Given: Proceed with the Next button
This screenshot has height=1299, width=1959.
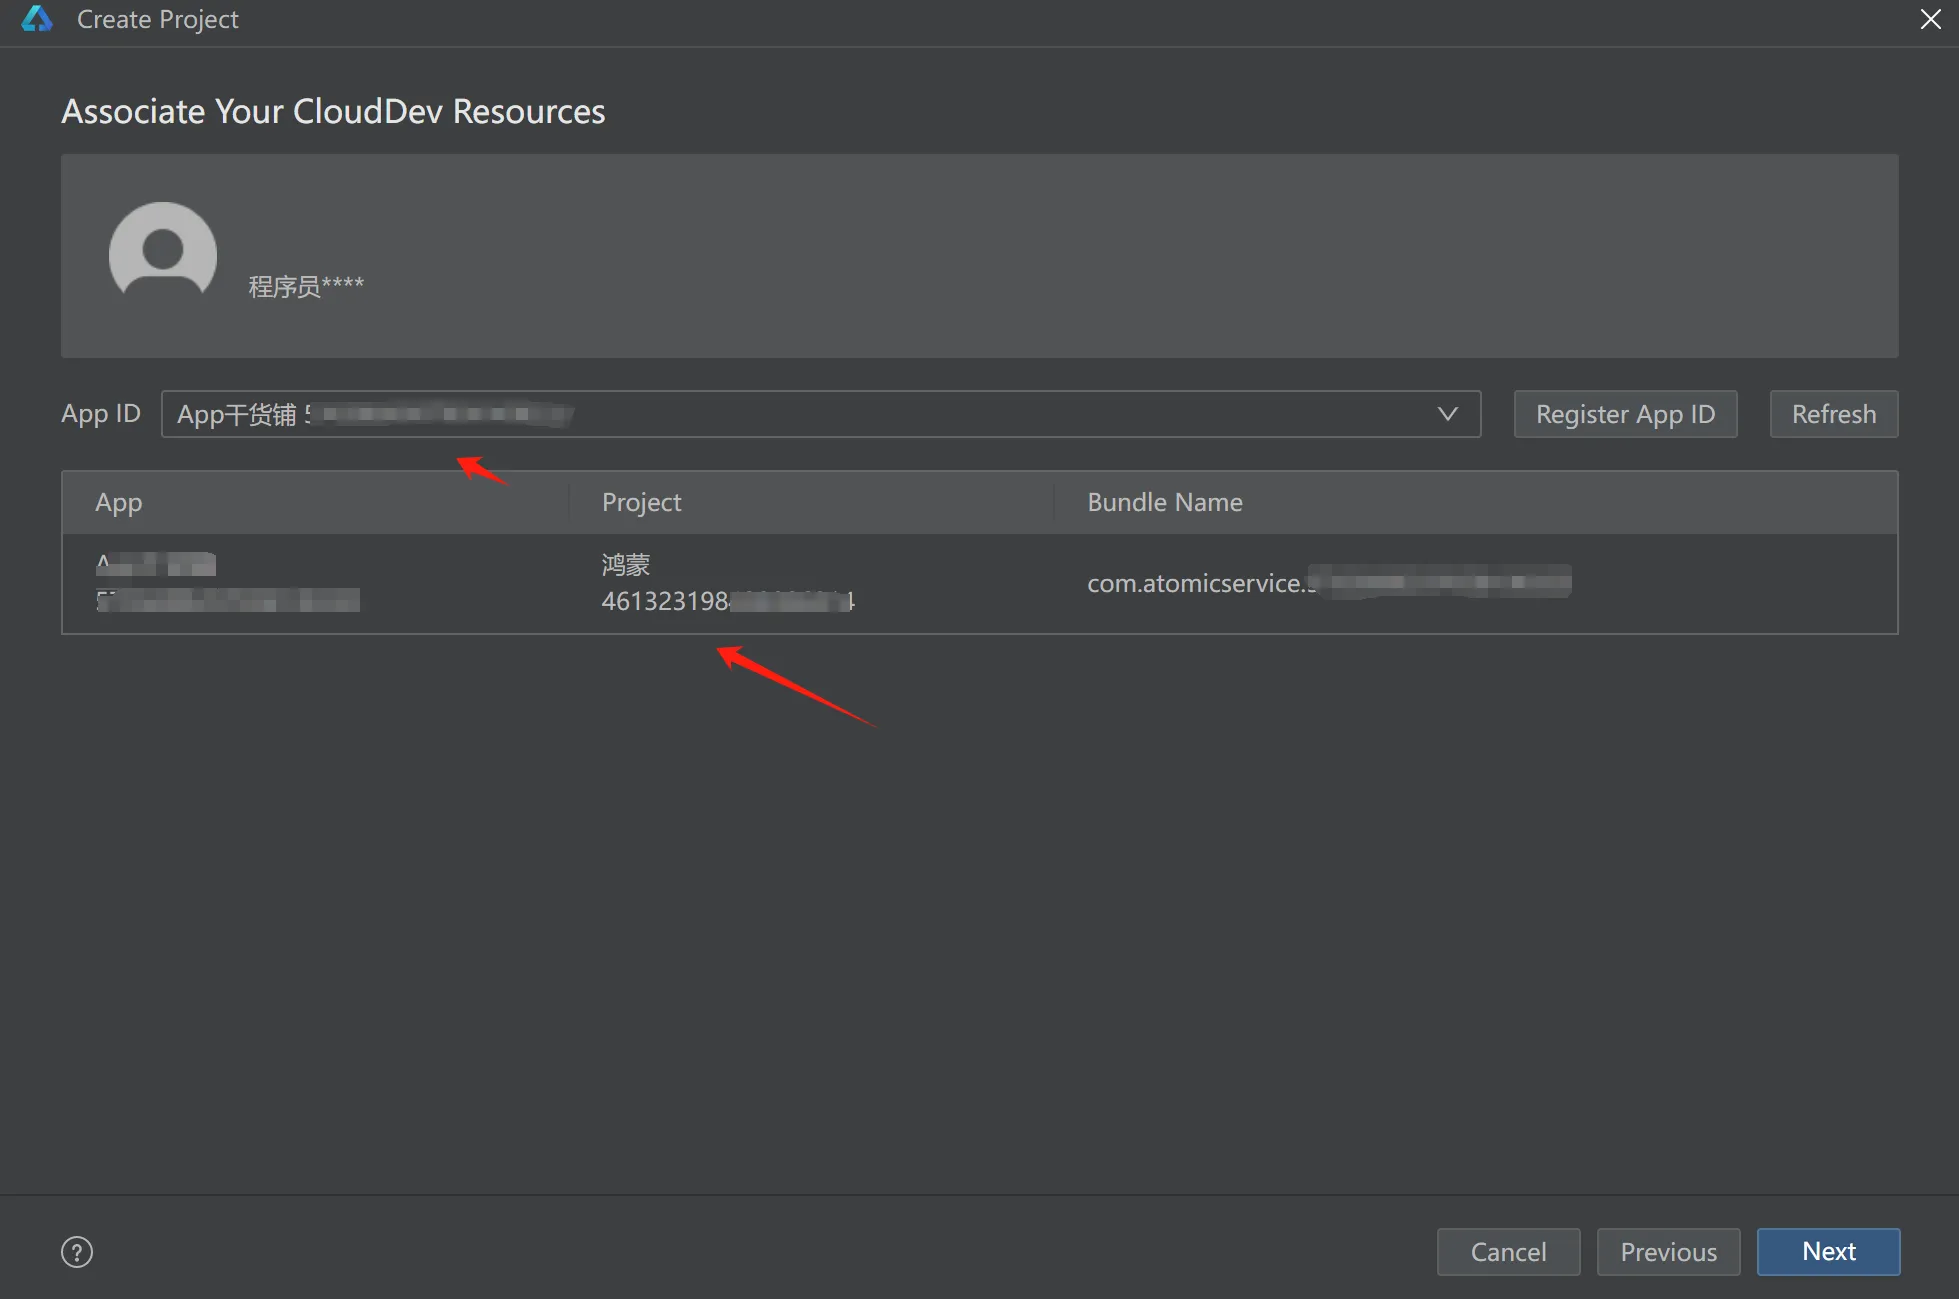Looking at the screenshot, I should click(x=1828, y=1252).
